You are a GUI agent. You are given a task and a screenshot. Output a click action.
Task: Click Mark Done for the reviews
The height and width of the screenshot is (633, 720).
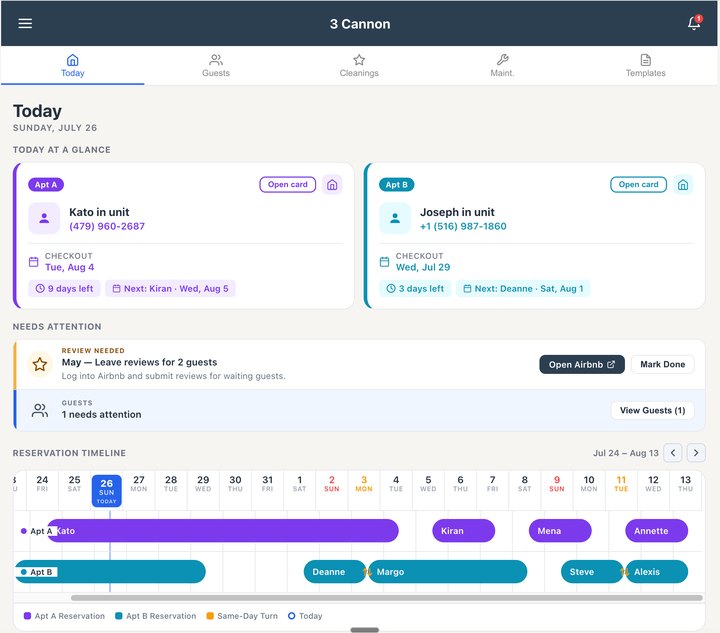tap(662, 364)
